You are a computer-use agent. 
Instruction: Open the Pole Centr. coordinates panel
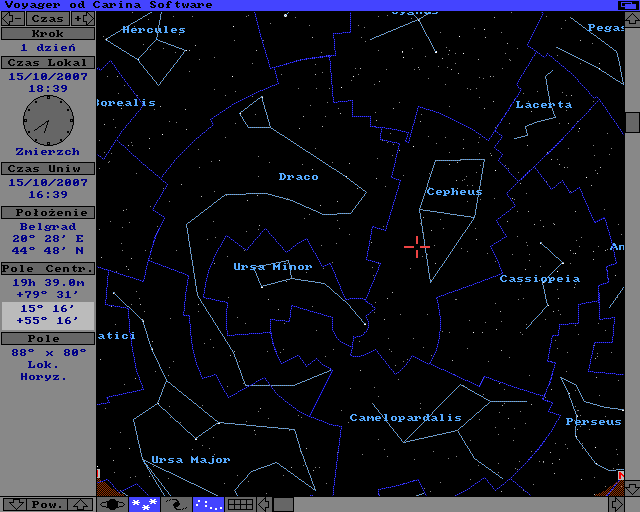(x=47, y=268)
